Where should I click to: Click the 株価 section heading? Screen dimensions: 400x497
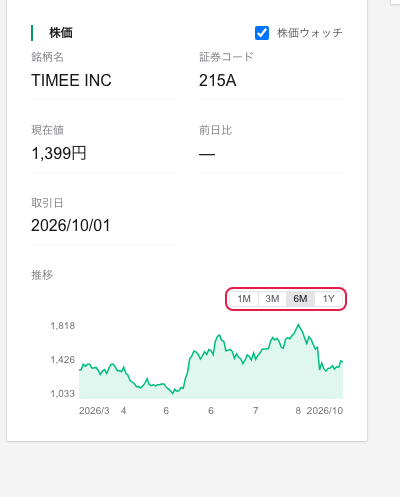pos(61,33)
